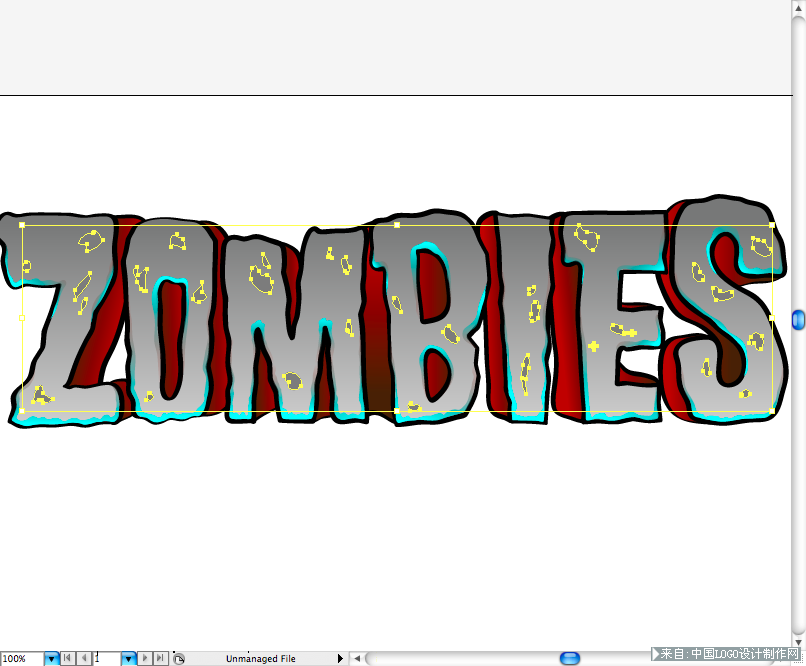Screen dimensions: 806x666
Task: Click the artboard number field
Action: 107,658
